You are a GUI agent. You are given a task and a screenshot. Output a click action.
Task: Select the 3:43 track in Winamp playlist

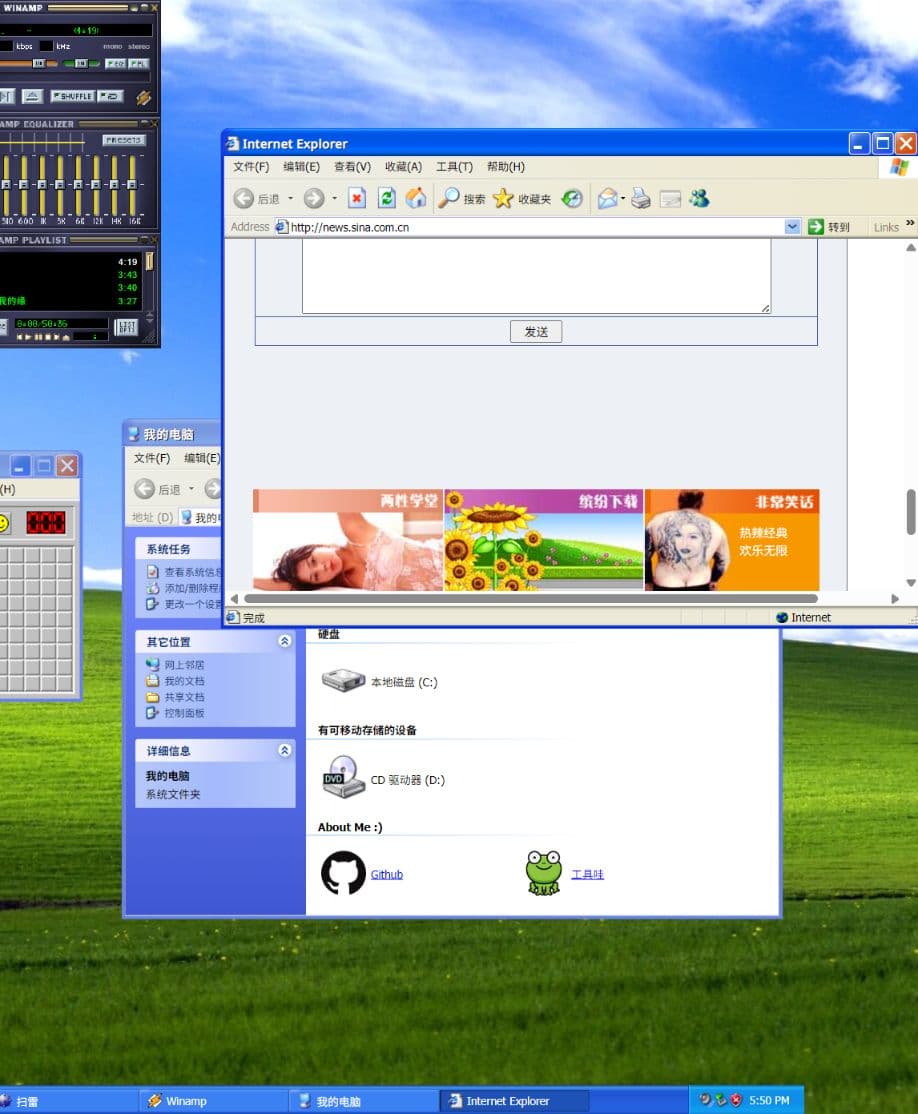pos(127,275)
